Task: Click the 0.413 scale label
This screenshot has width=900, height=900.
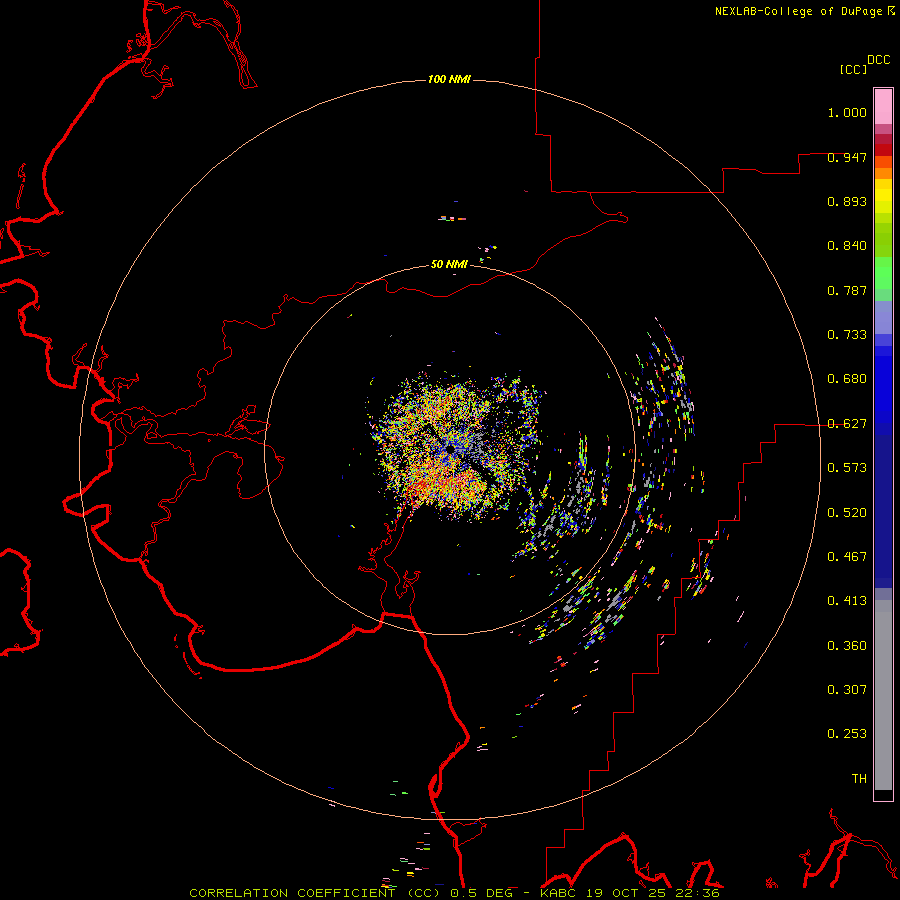Action: pos(847,601)
